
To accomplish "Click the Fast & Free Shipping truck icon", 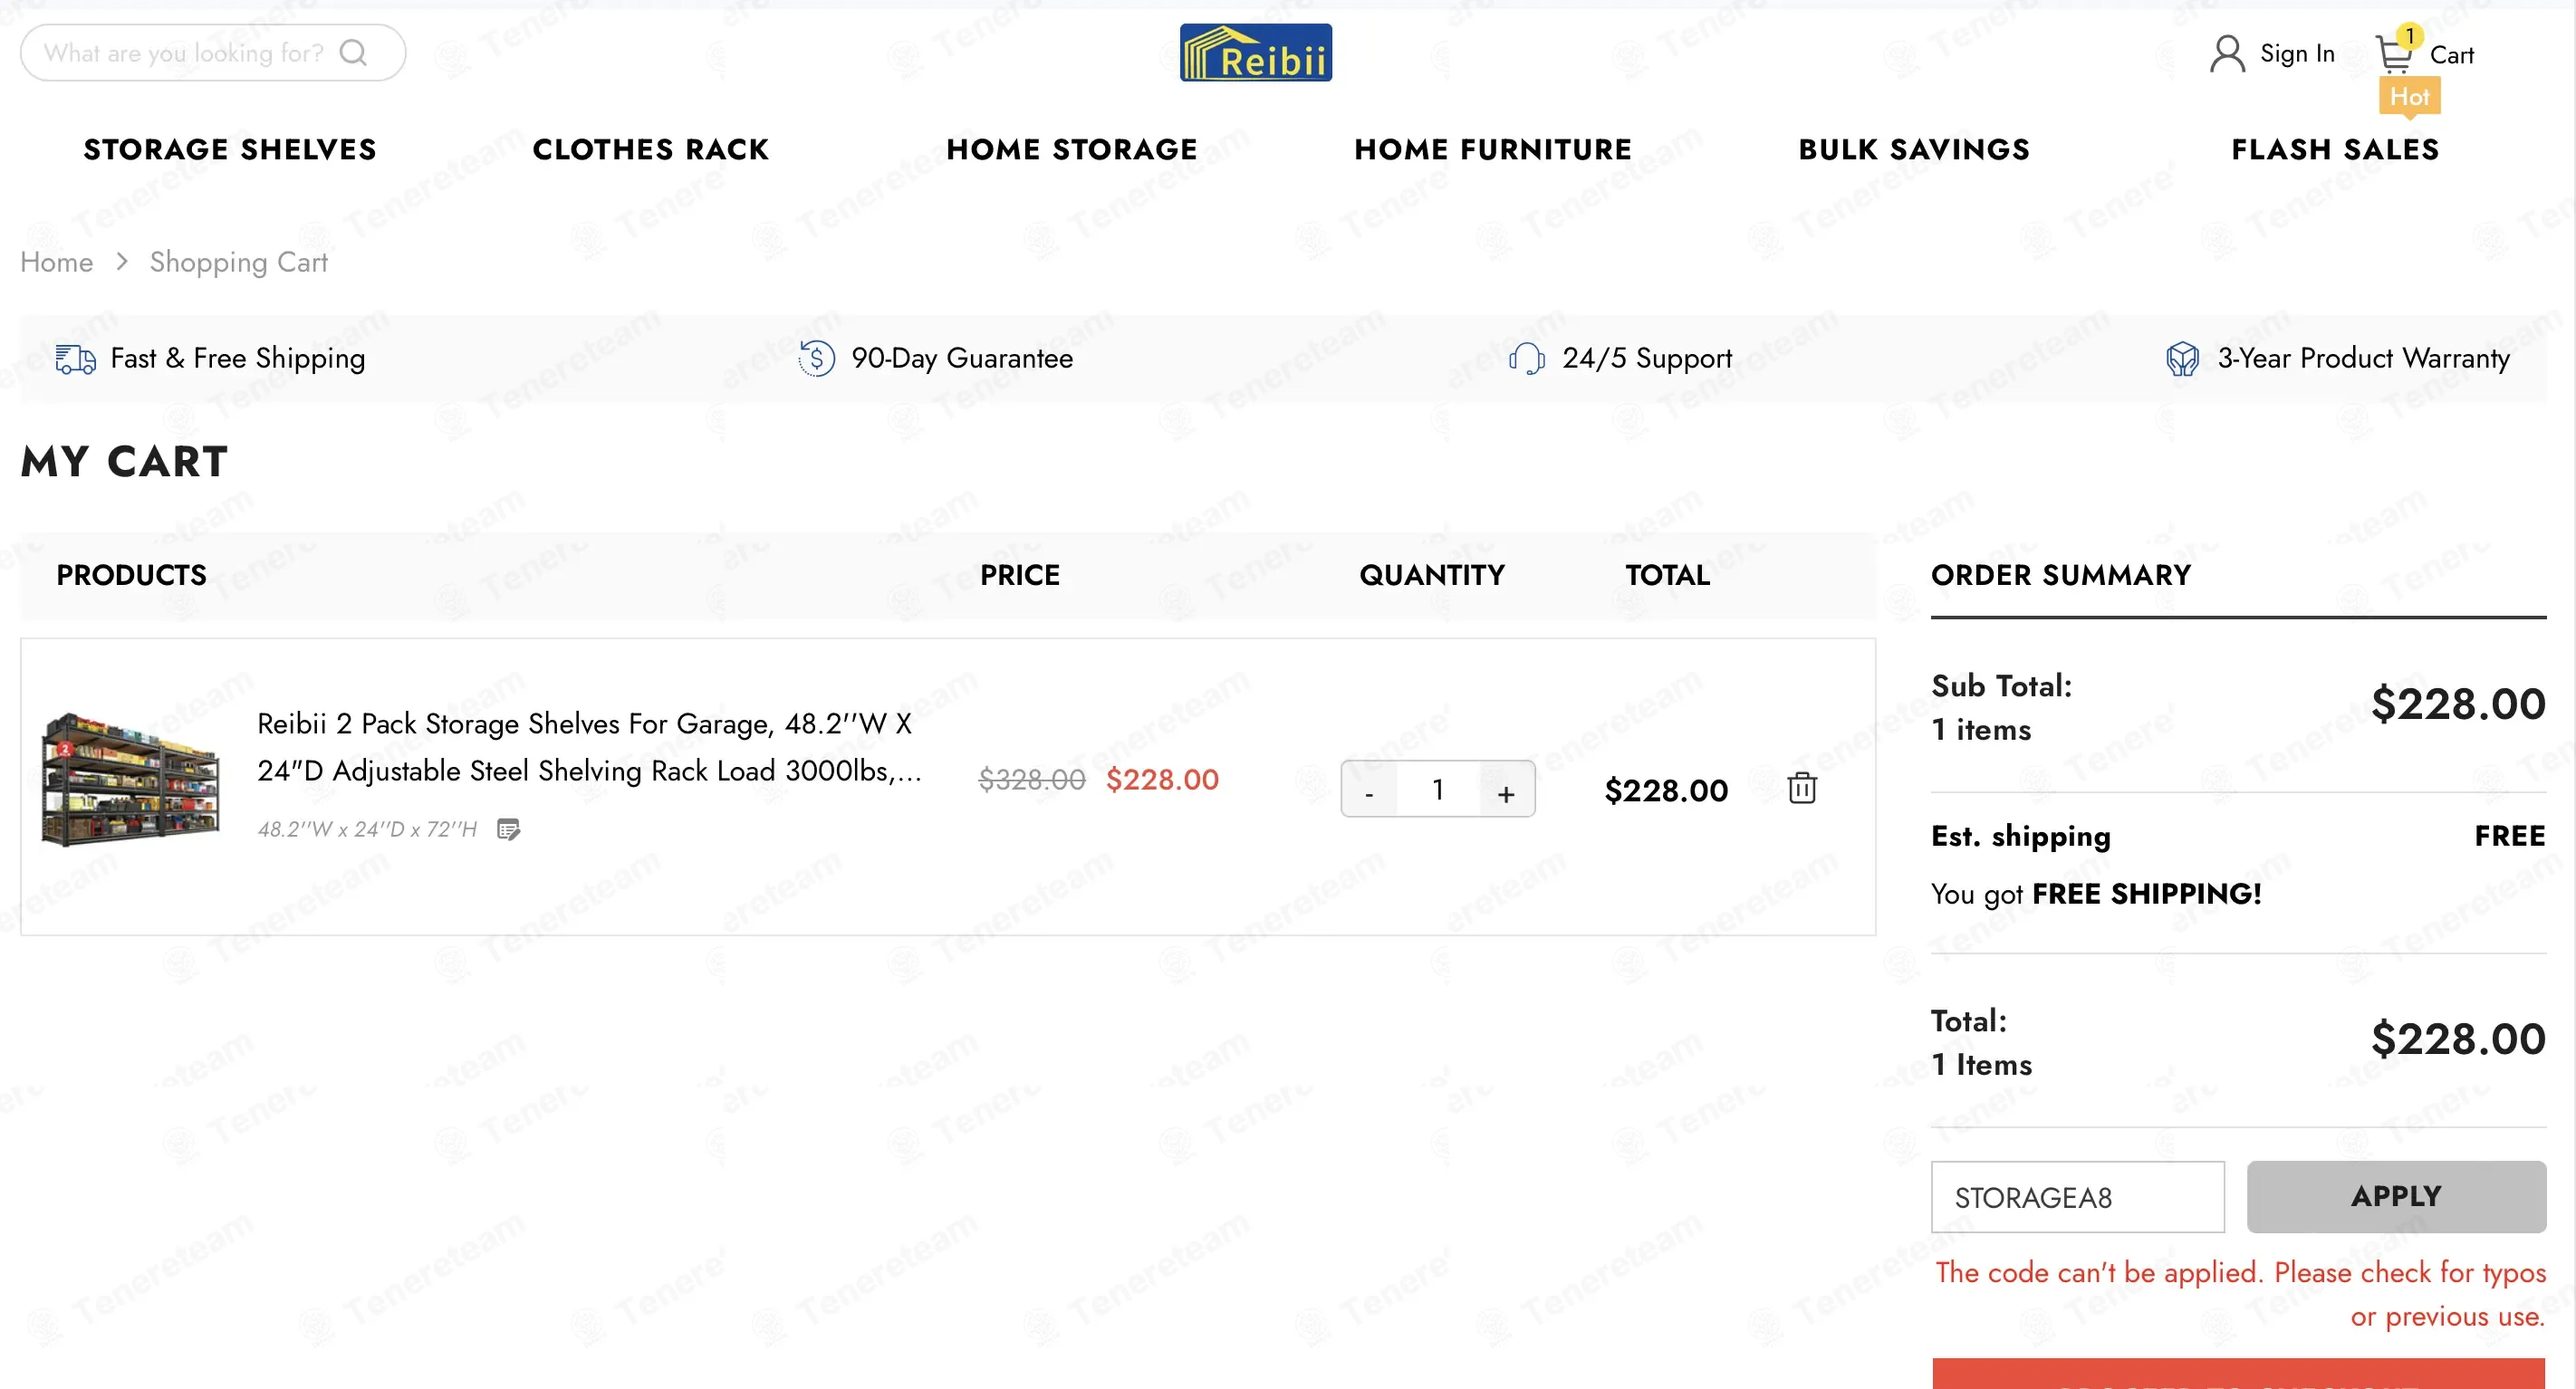I will click(x=76, y=359).
